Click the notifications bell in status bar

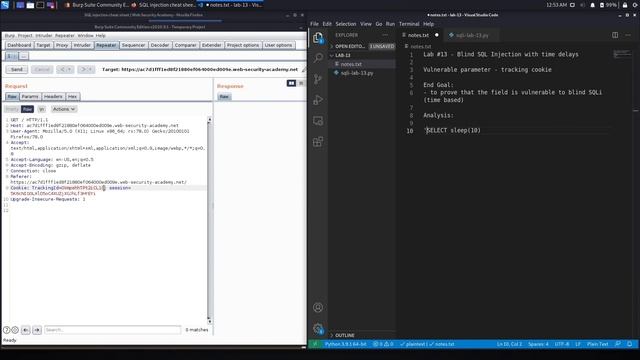pyautogui.click(x=629, y=344)
